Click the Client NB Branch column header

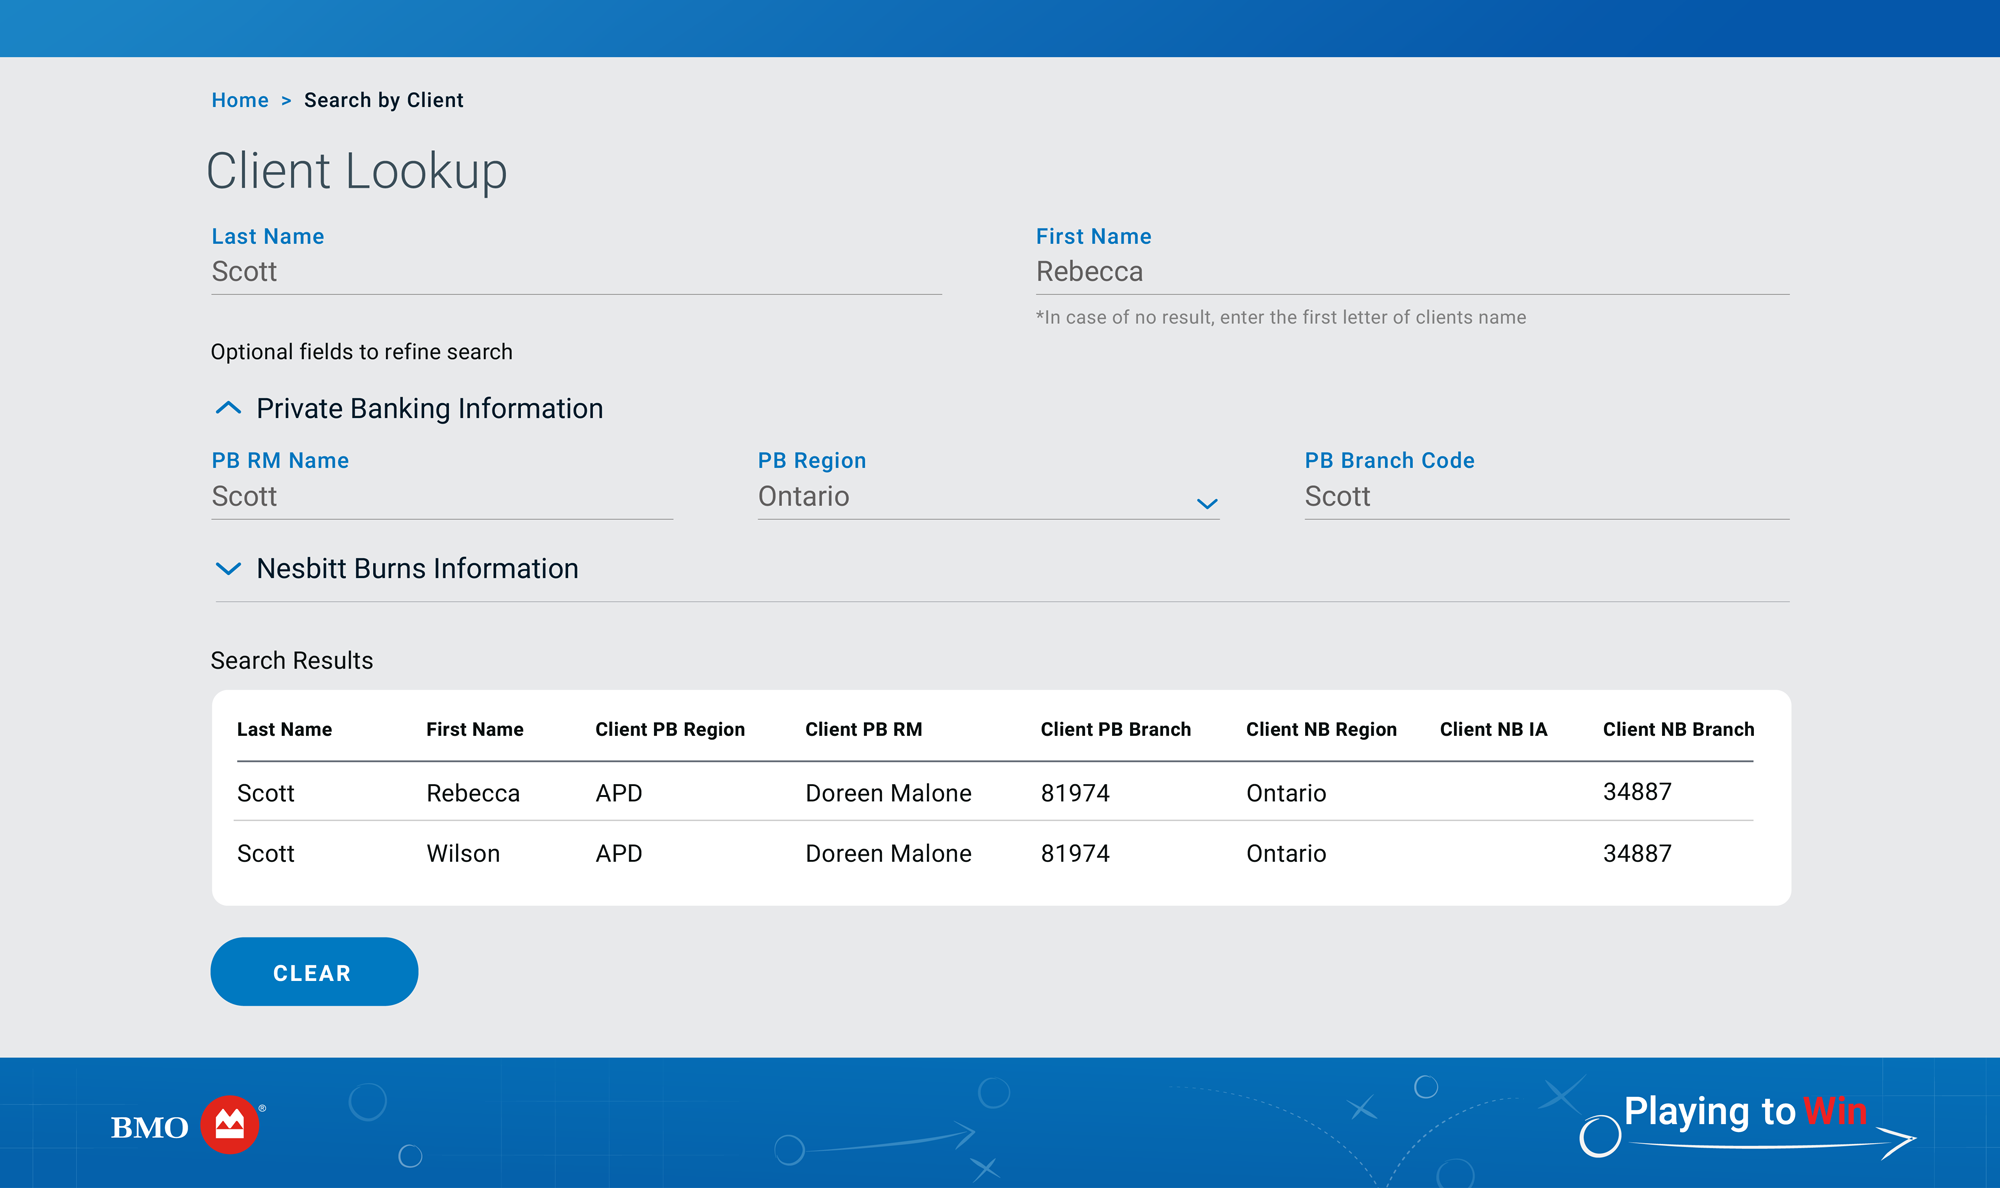1678,729
